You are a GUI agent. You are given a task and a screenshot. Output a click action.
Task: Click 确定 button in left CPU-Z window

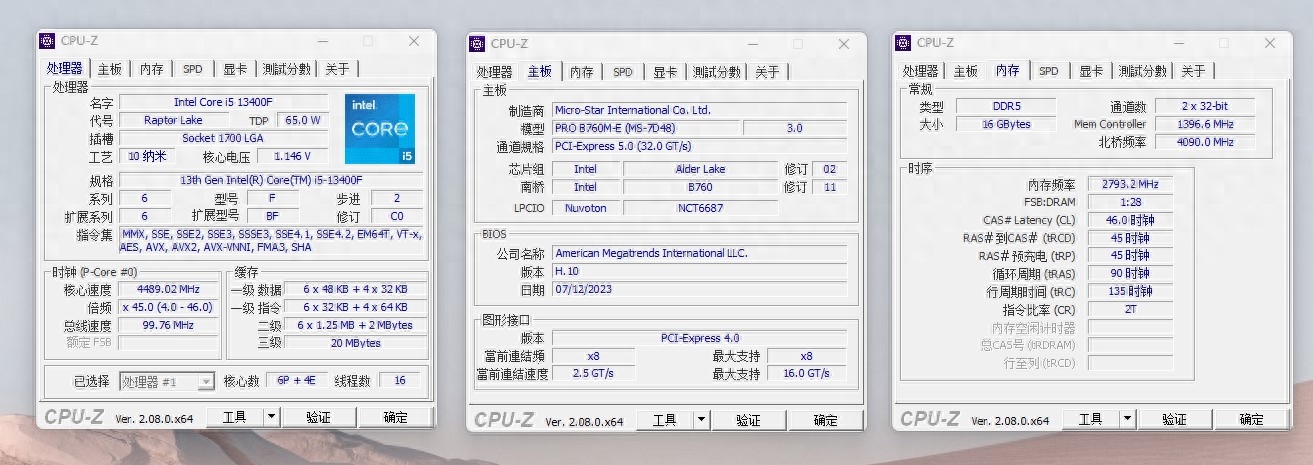(x=395, y=417)
